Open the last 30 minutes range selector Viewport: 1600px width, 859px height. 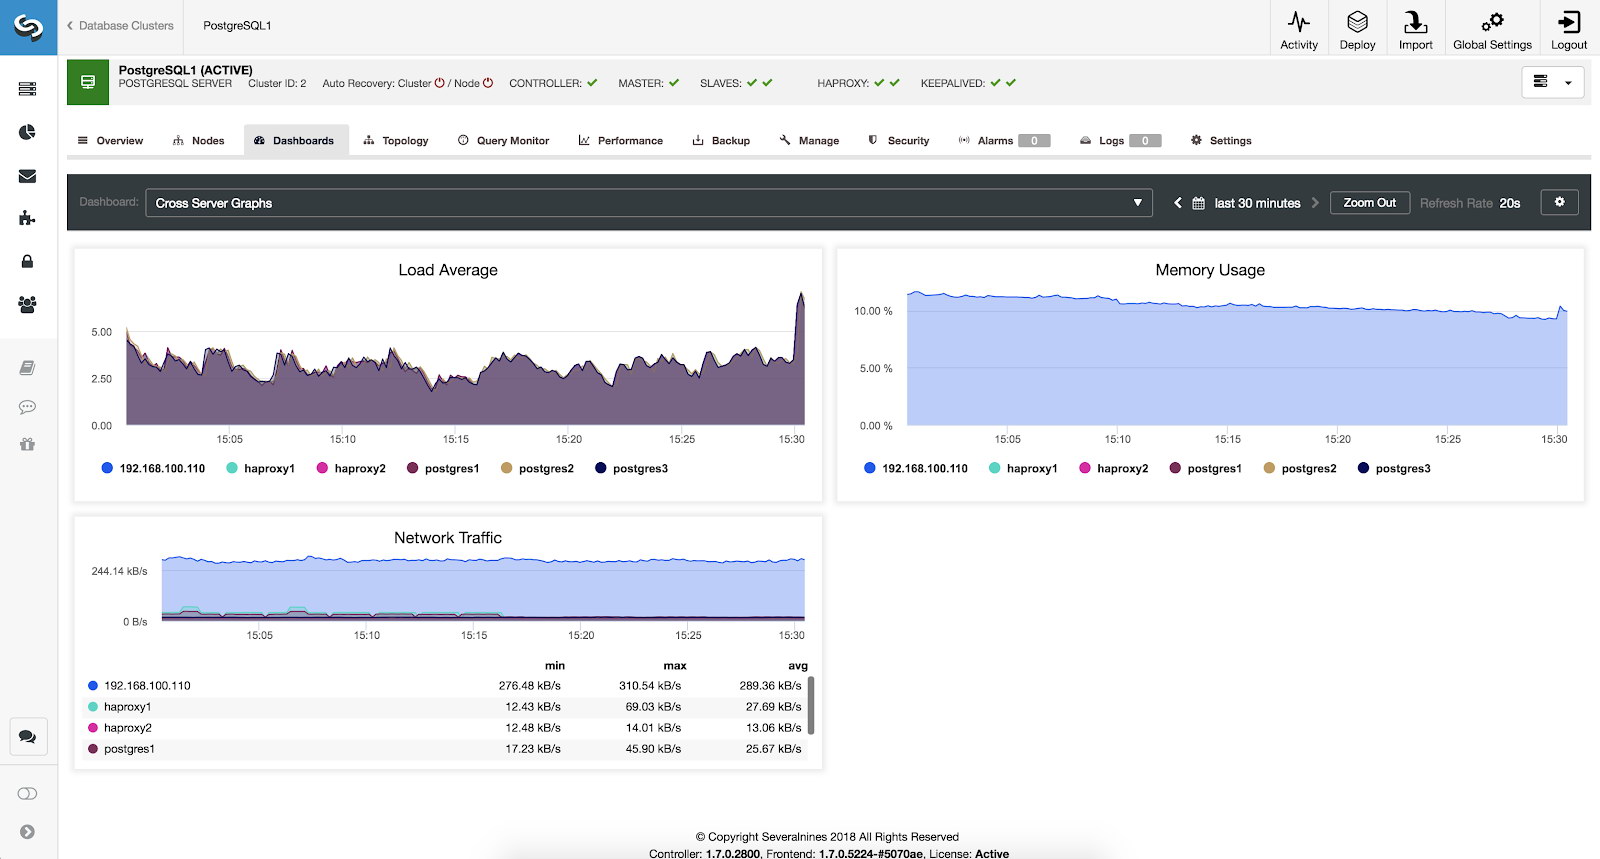point(1257,203)
